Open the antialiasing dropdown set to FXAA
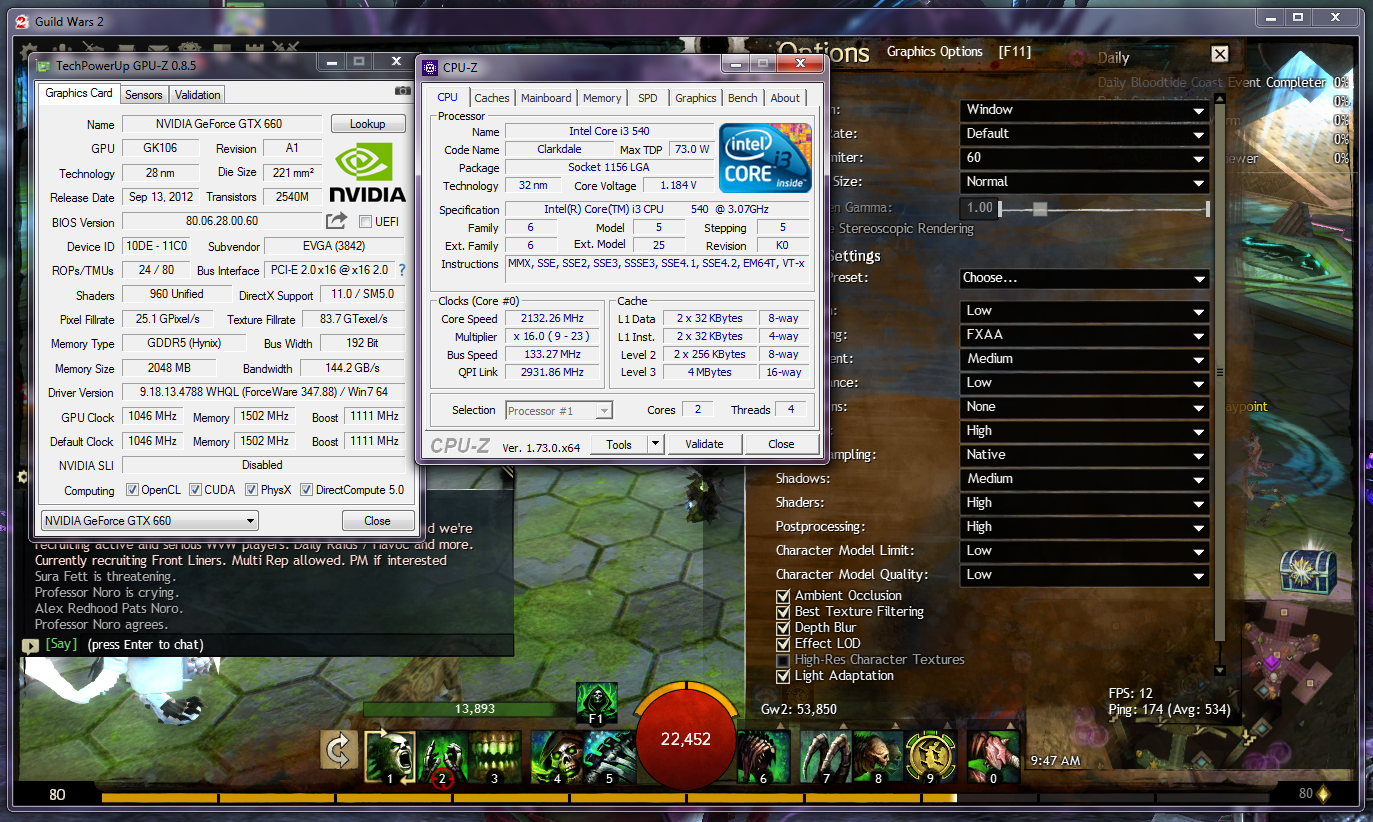The width and height of the screenshot is (1373, 822). [1084, 335]
